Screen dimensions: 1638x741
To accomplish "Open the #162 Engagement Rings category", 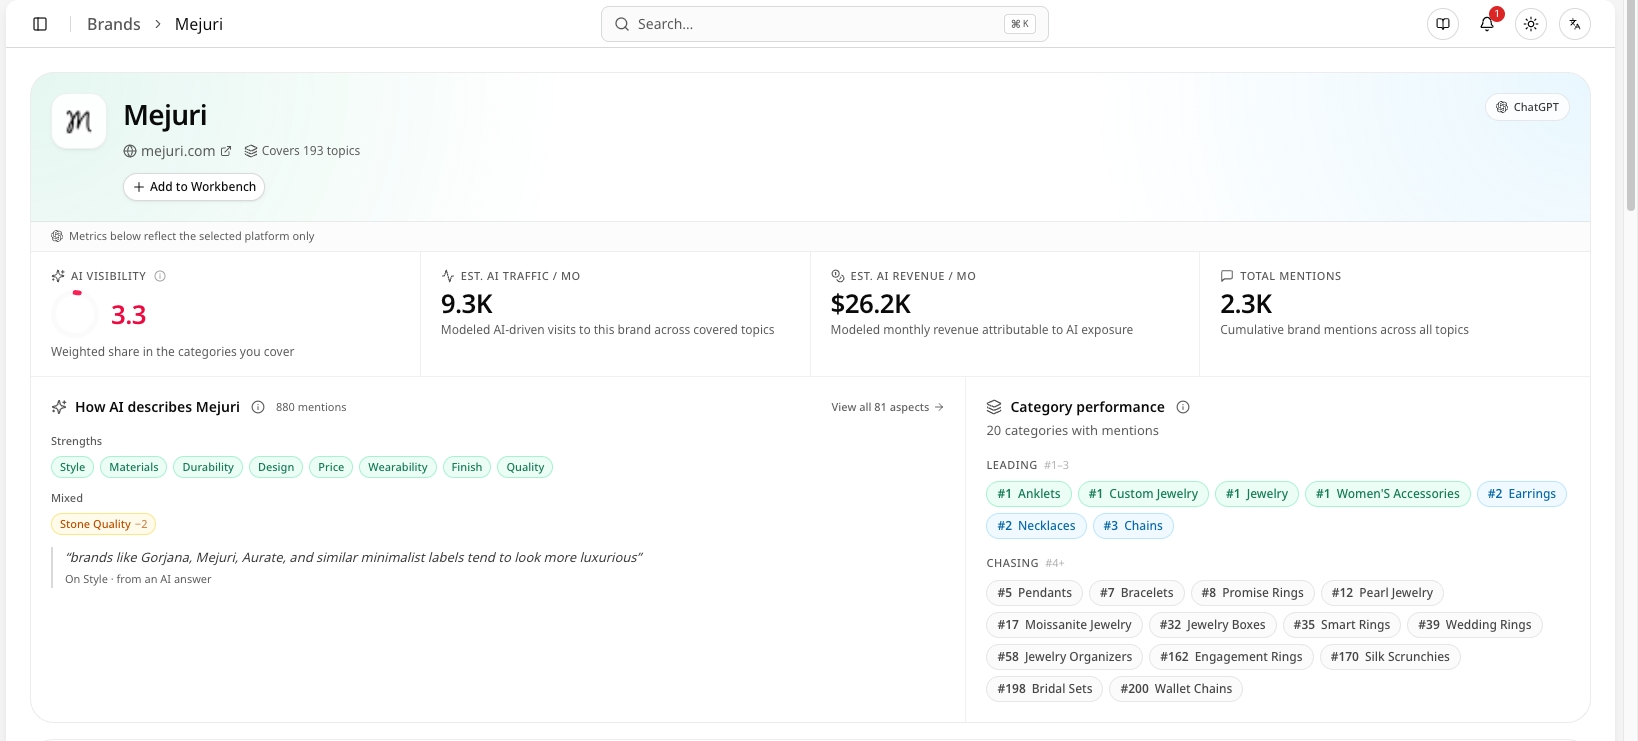I will point(1232,657).
